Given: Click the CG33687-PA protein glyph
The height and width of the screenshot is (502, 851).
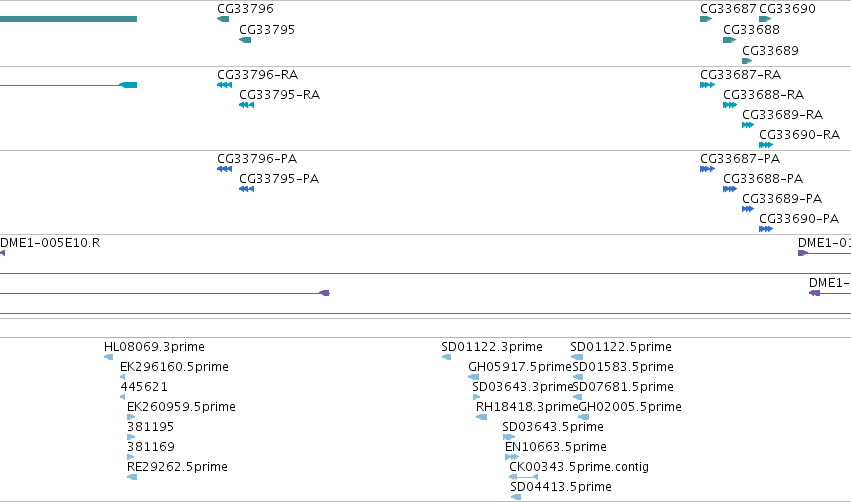Looking at the screenshot, I should pyautogui.click(x=707, y=169).
